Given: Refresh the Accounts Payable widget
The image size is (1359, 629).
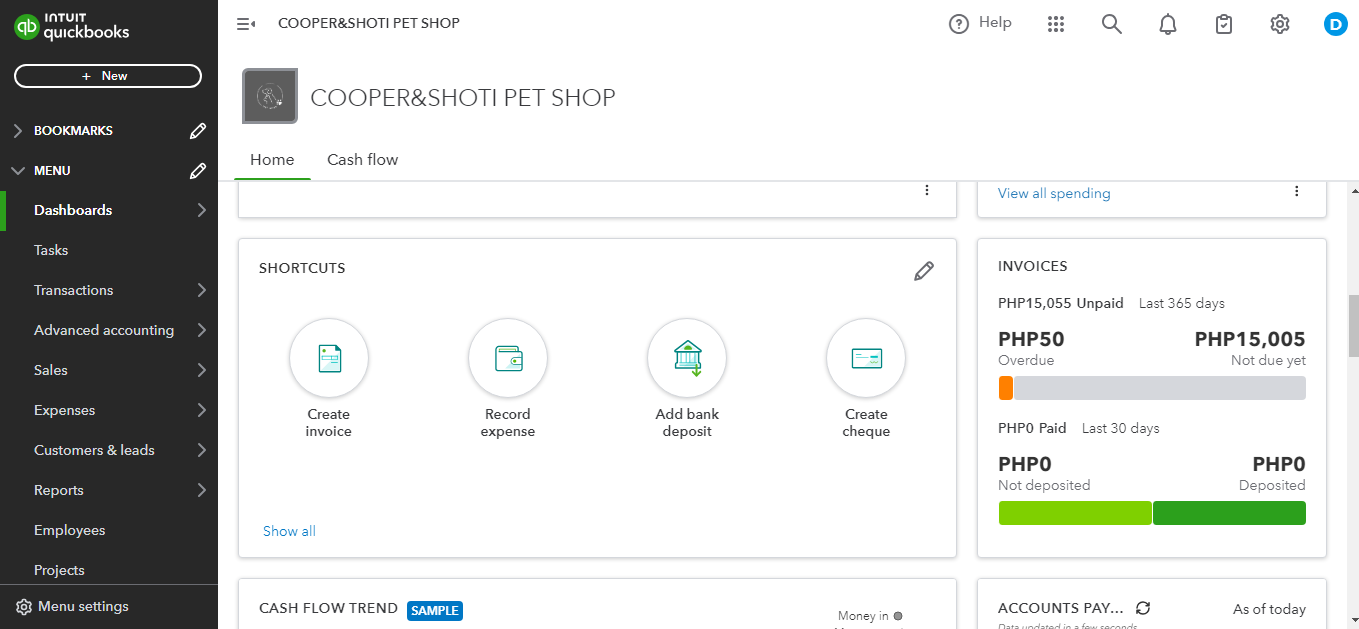Looking at the screenshot, I should (1143, 608).
